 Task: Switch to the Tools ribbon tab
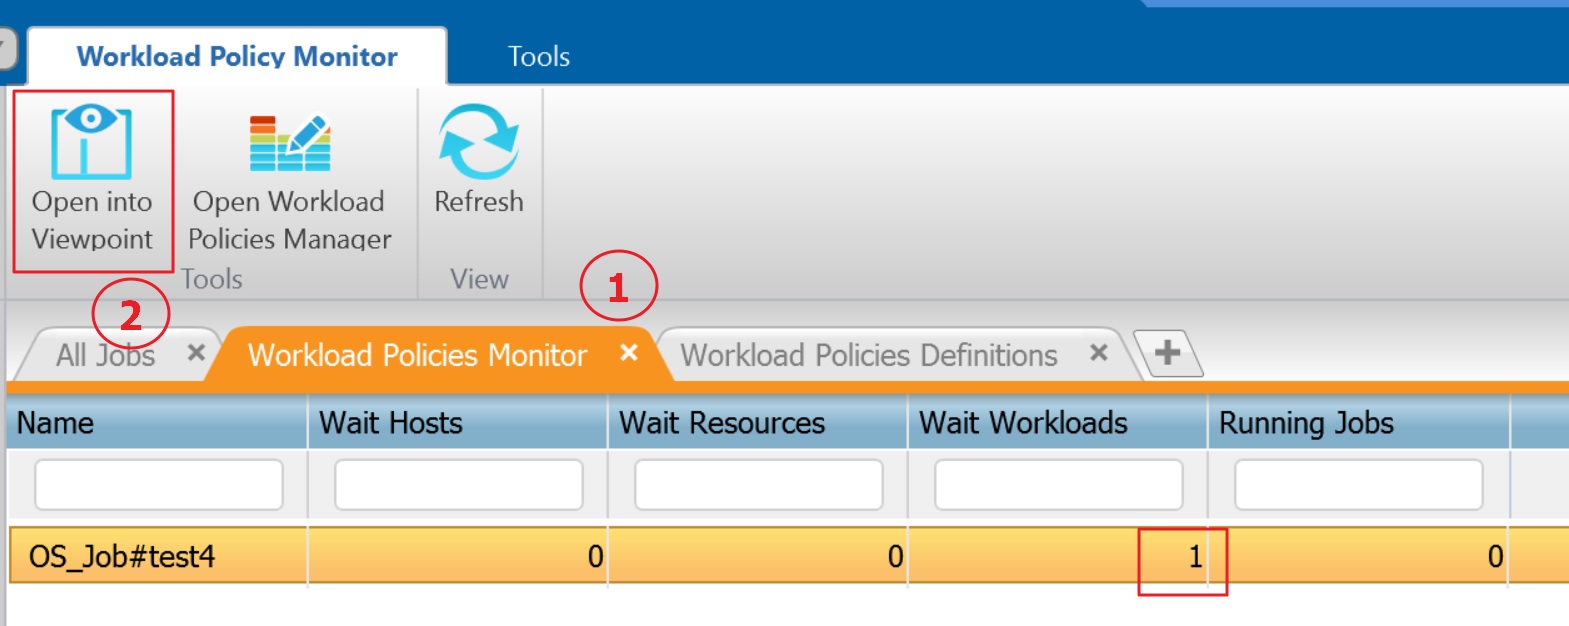pyautogui.click(x=538, y=56)
